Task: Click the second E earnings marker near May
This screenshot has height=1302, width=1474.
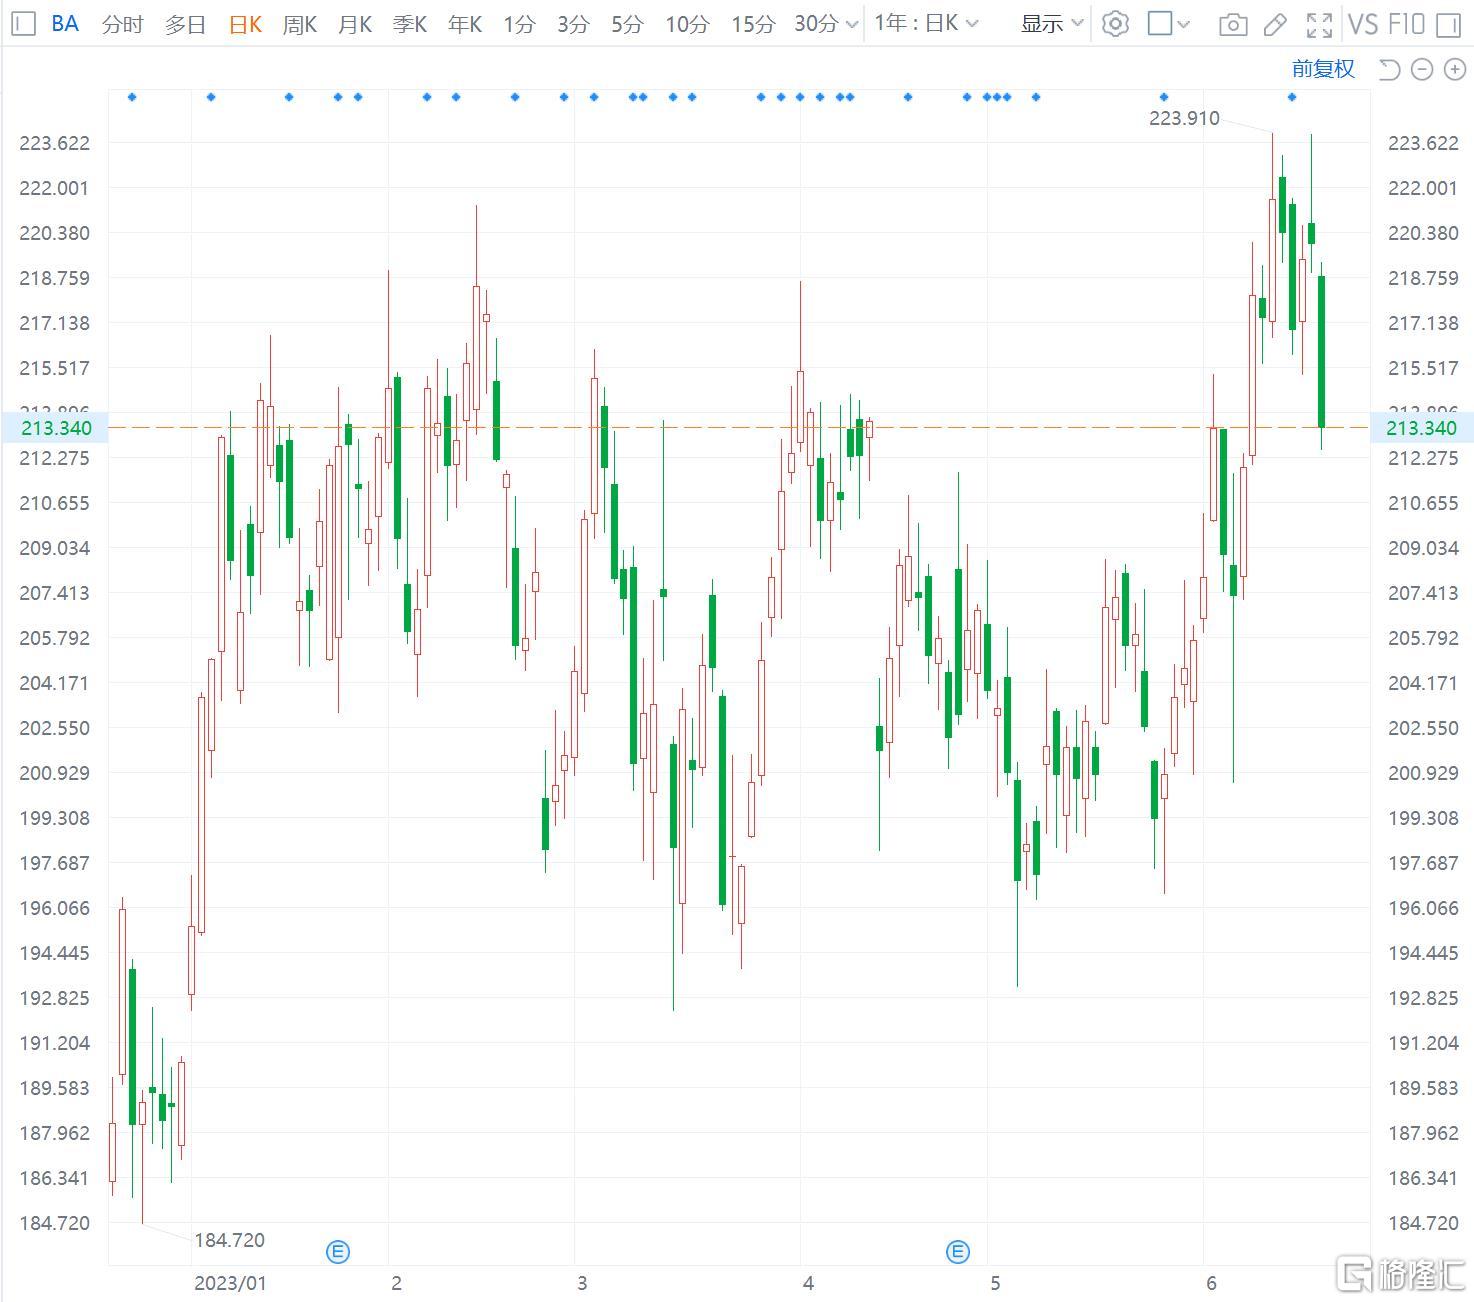Action: point(958,1251)
